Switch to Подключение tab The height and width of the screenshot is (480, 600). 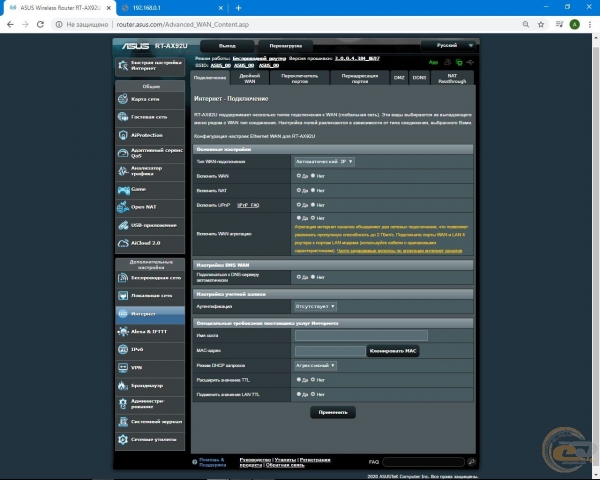click(x=210, y=78)
